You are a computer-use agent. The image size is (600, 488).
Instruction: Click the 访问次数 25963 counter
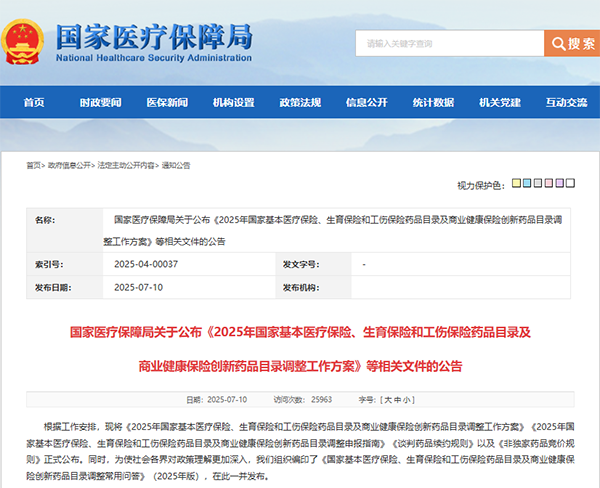pos(302,400)
